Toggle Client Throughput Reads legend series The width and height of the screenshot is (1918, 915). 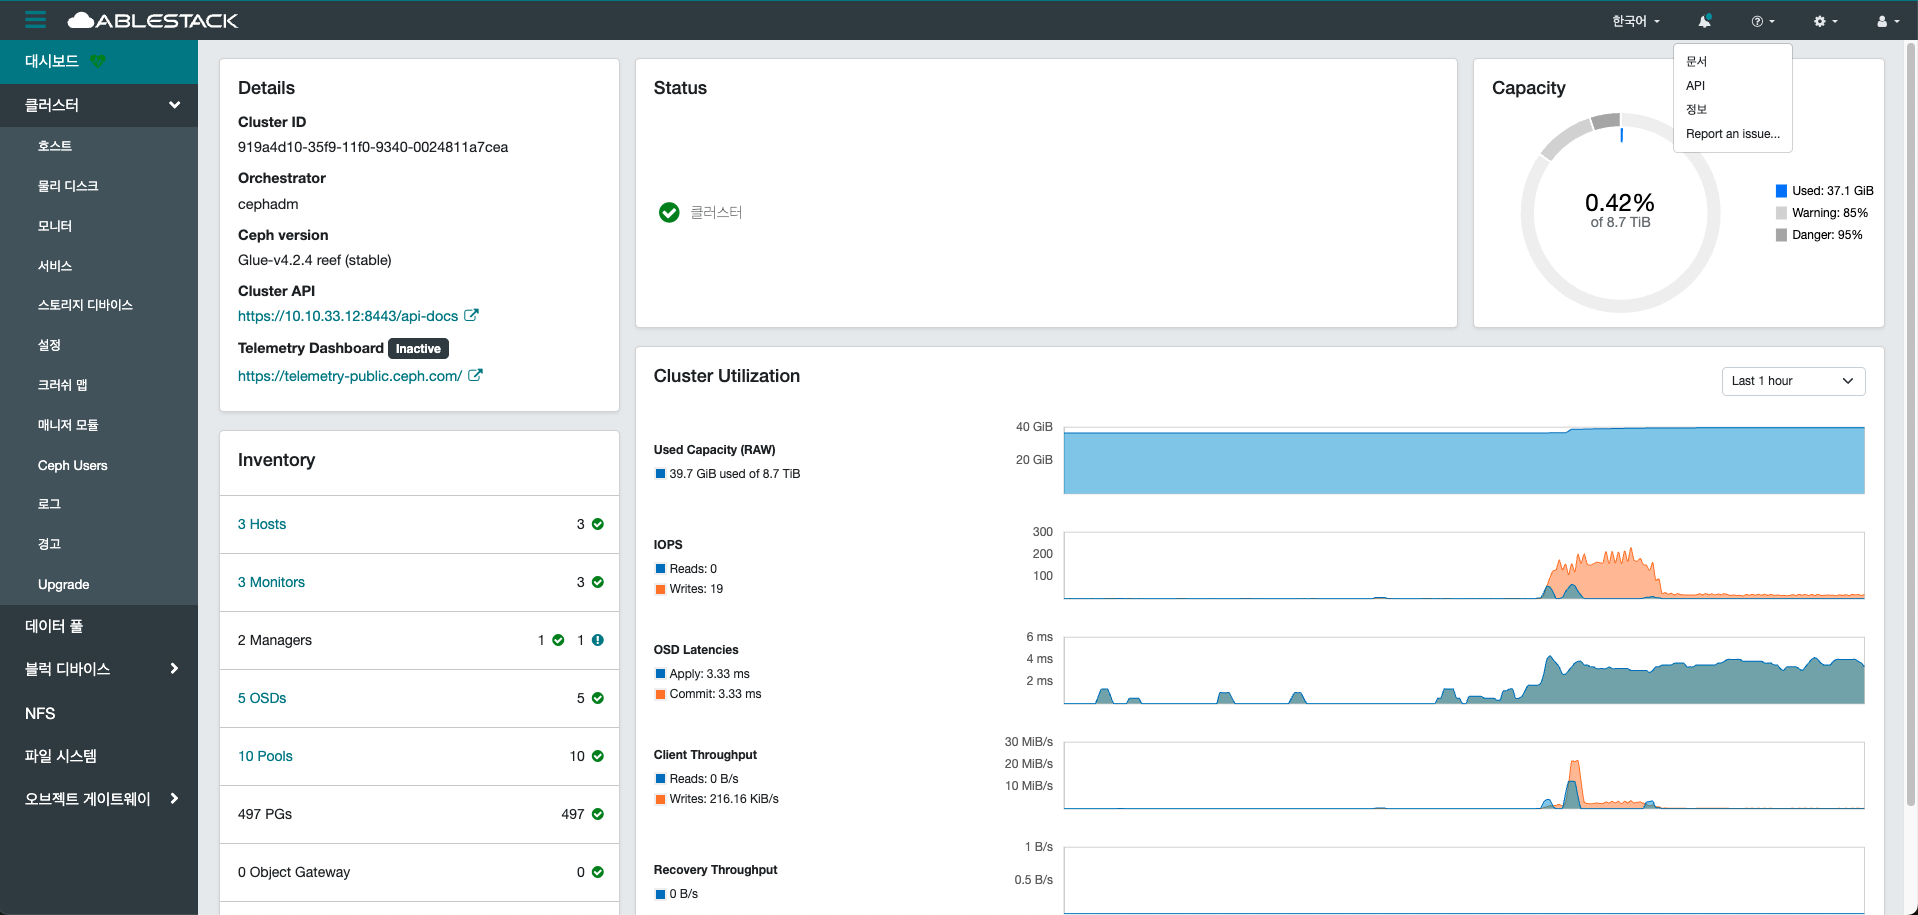click(x=660, y=779)
